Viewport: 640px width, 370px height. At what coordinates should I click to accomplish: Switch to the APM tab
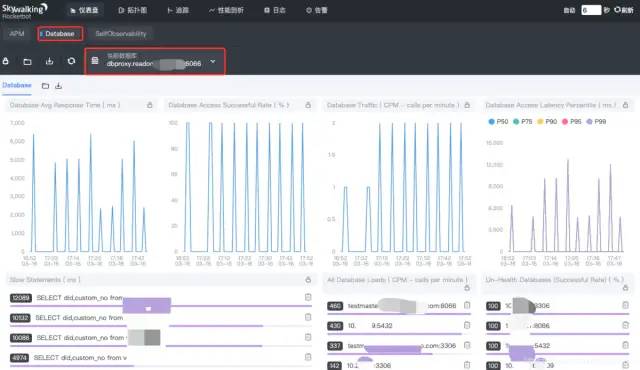17,33
